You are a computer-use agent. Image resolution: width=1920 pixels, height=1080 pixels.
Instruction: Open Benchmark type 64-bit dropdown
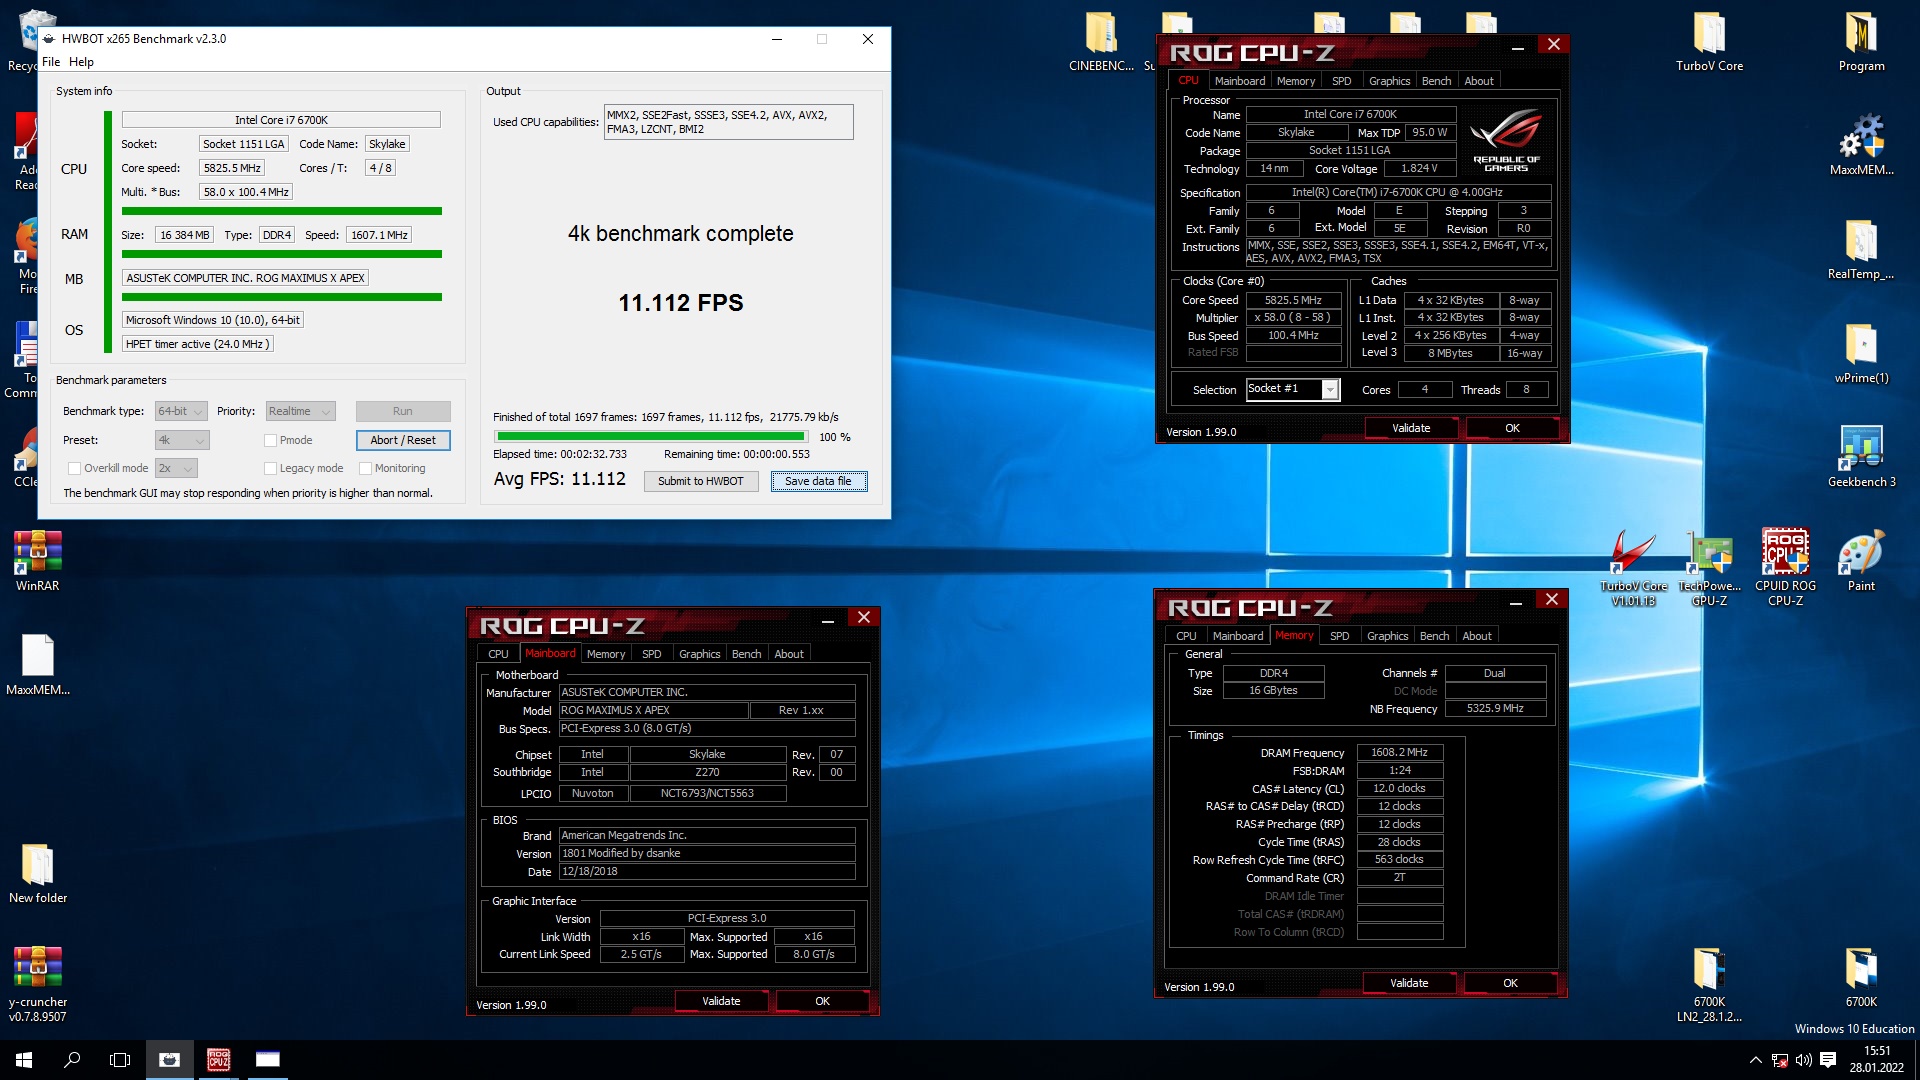click(181, 411)
